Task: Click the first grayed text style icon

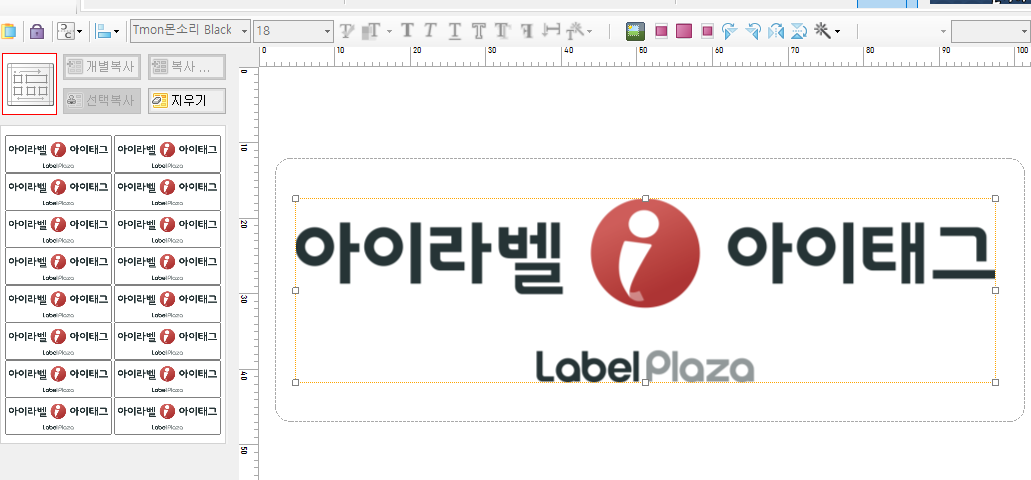Action: pyautogui.click(x=347, y=30)
